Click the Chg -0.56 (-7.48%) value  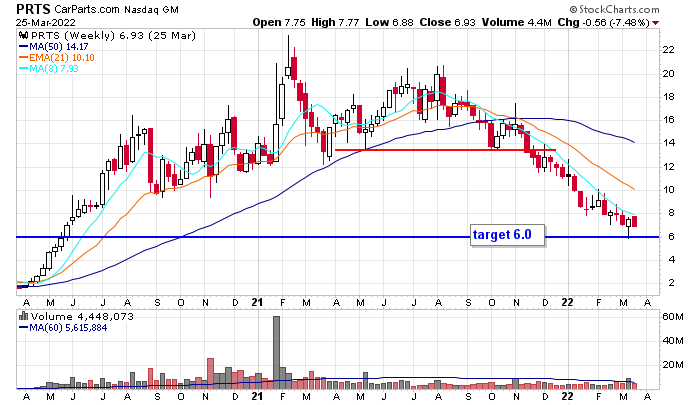pyautogui.click(x=604, y=22)
